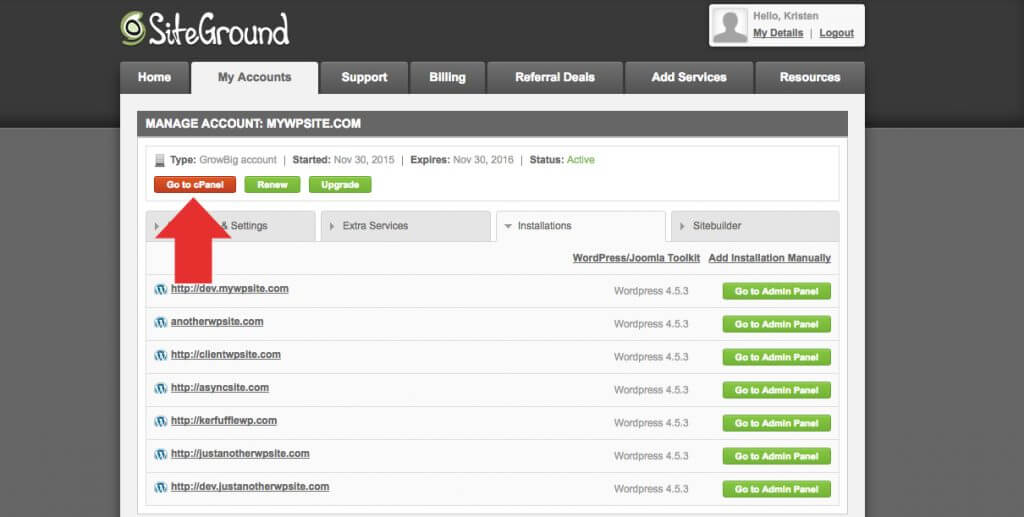This screenshot has width=1024, height=517.
Task: Open the Referral Deals tab
Action: tap(555, 77)
